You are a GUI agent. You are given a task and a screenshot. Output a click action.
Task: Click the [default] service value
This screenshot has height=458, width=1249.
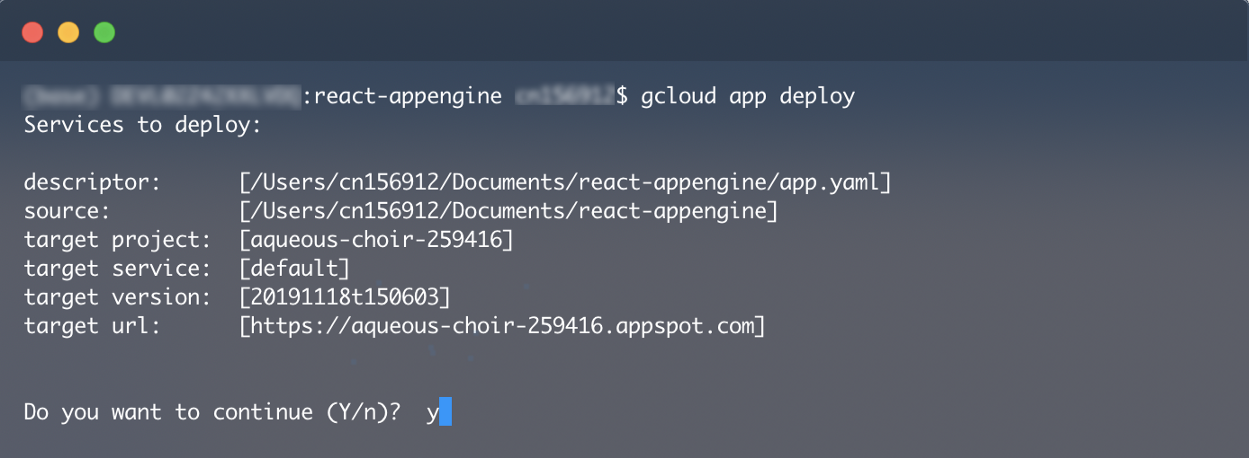[x=295, y=268]
